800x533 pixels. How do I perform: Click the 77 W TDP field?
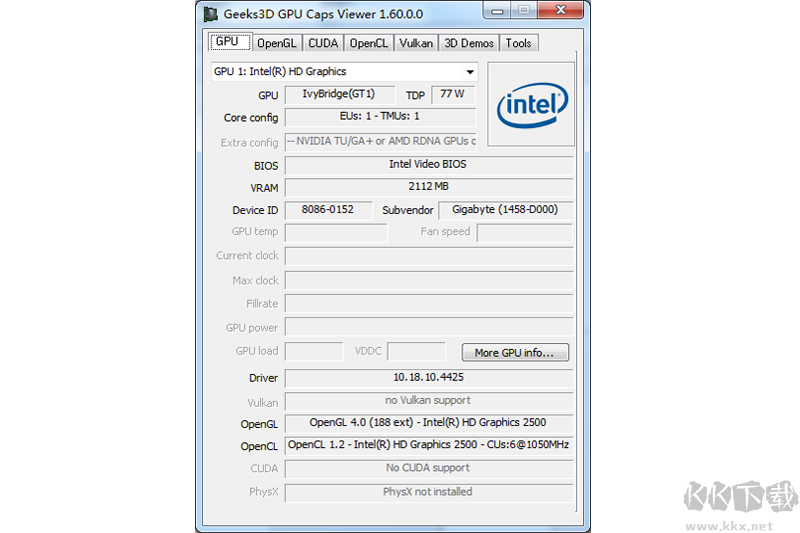tap(453, 94)
